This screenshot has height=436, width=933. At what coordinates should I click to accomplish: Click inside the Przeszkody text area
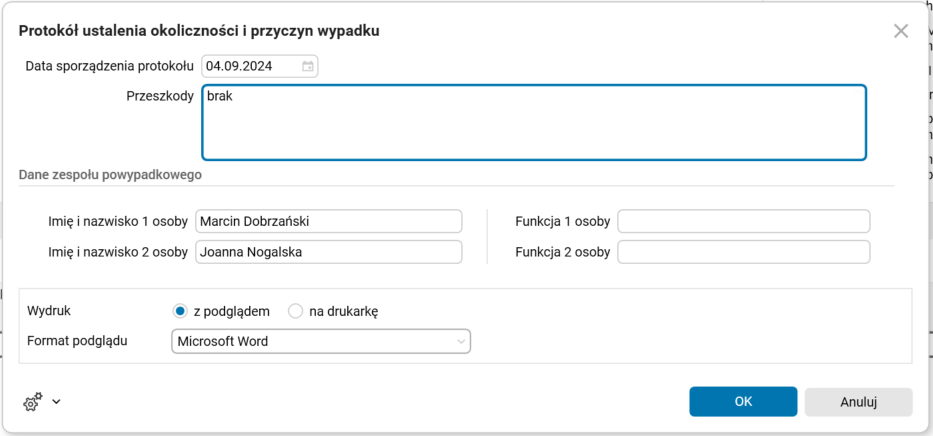coord(534,123)
